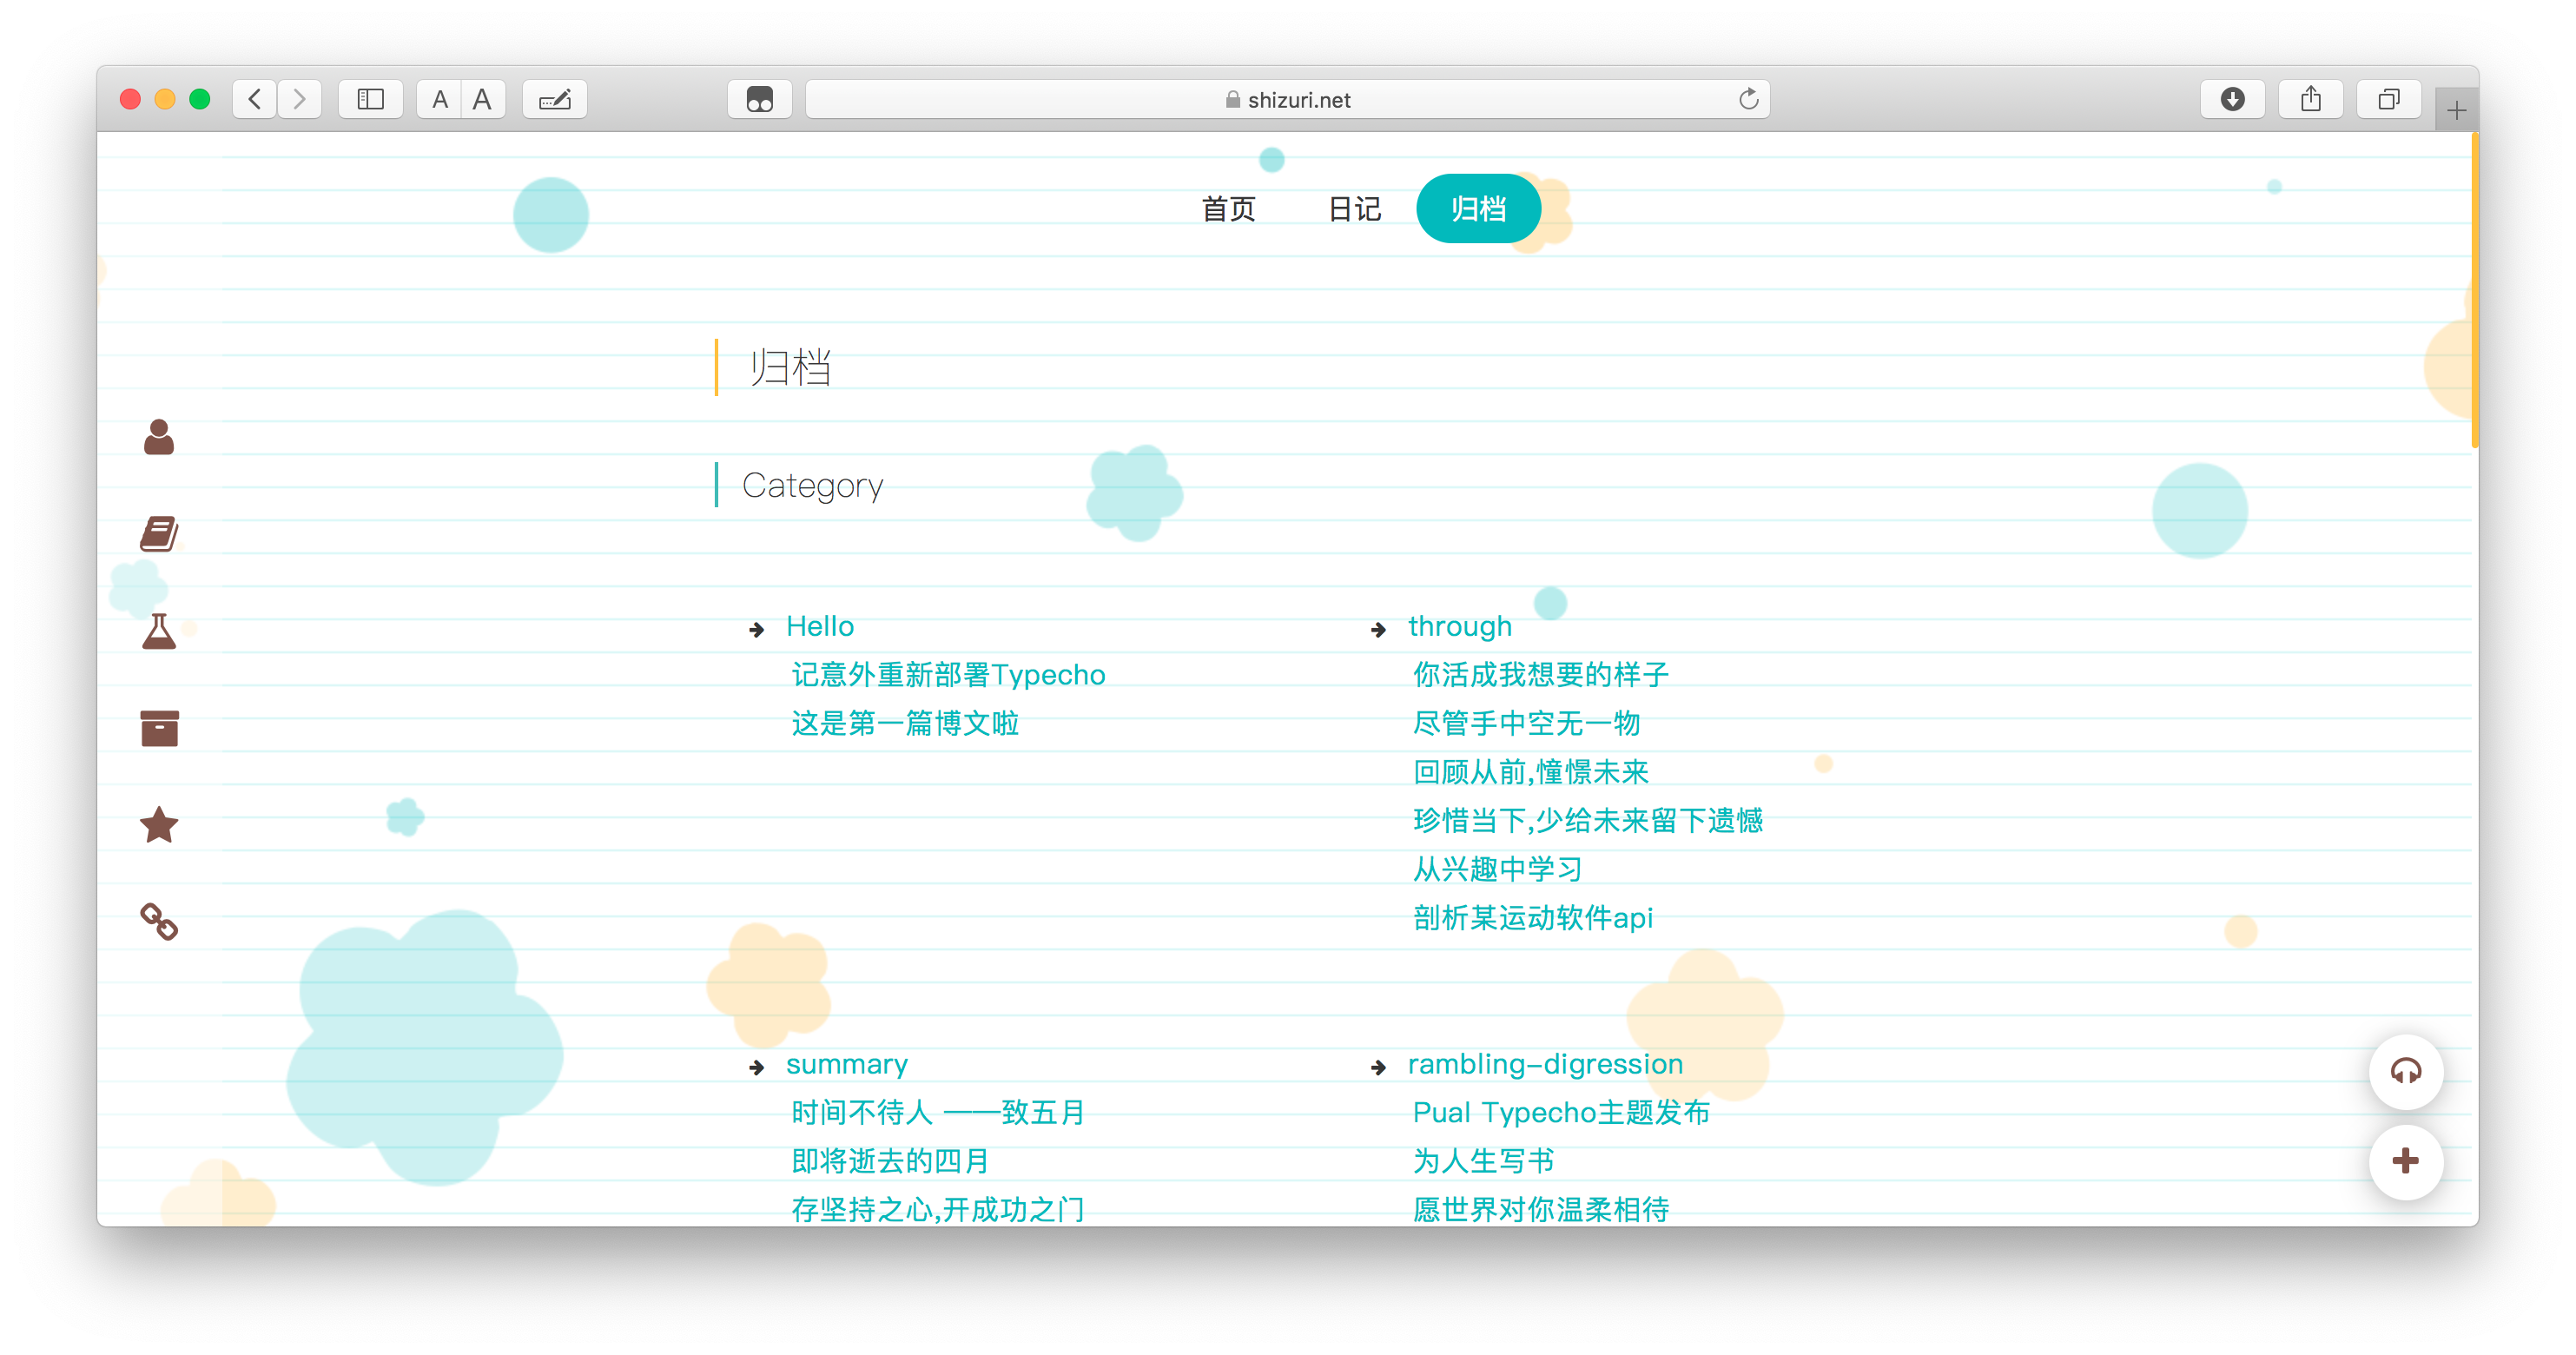Click the orange page scrollbar thumb
Screen dimensions: 2576x1355
(2474, 290)
